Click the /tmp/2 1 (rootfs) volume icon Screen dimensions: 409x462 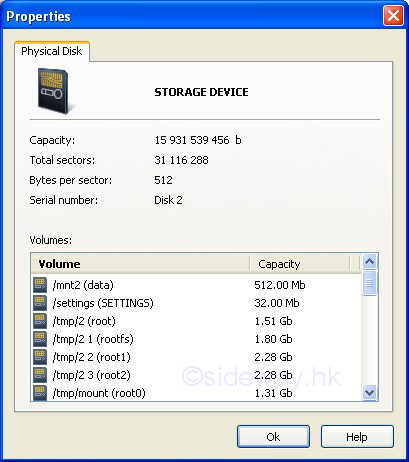click(40, 339)
